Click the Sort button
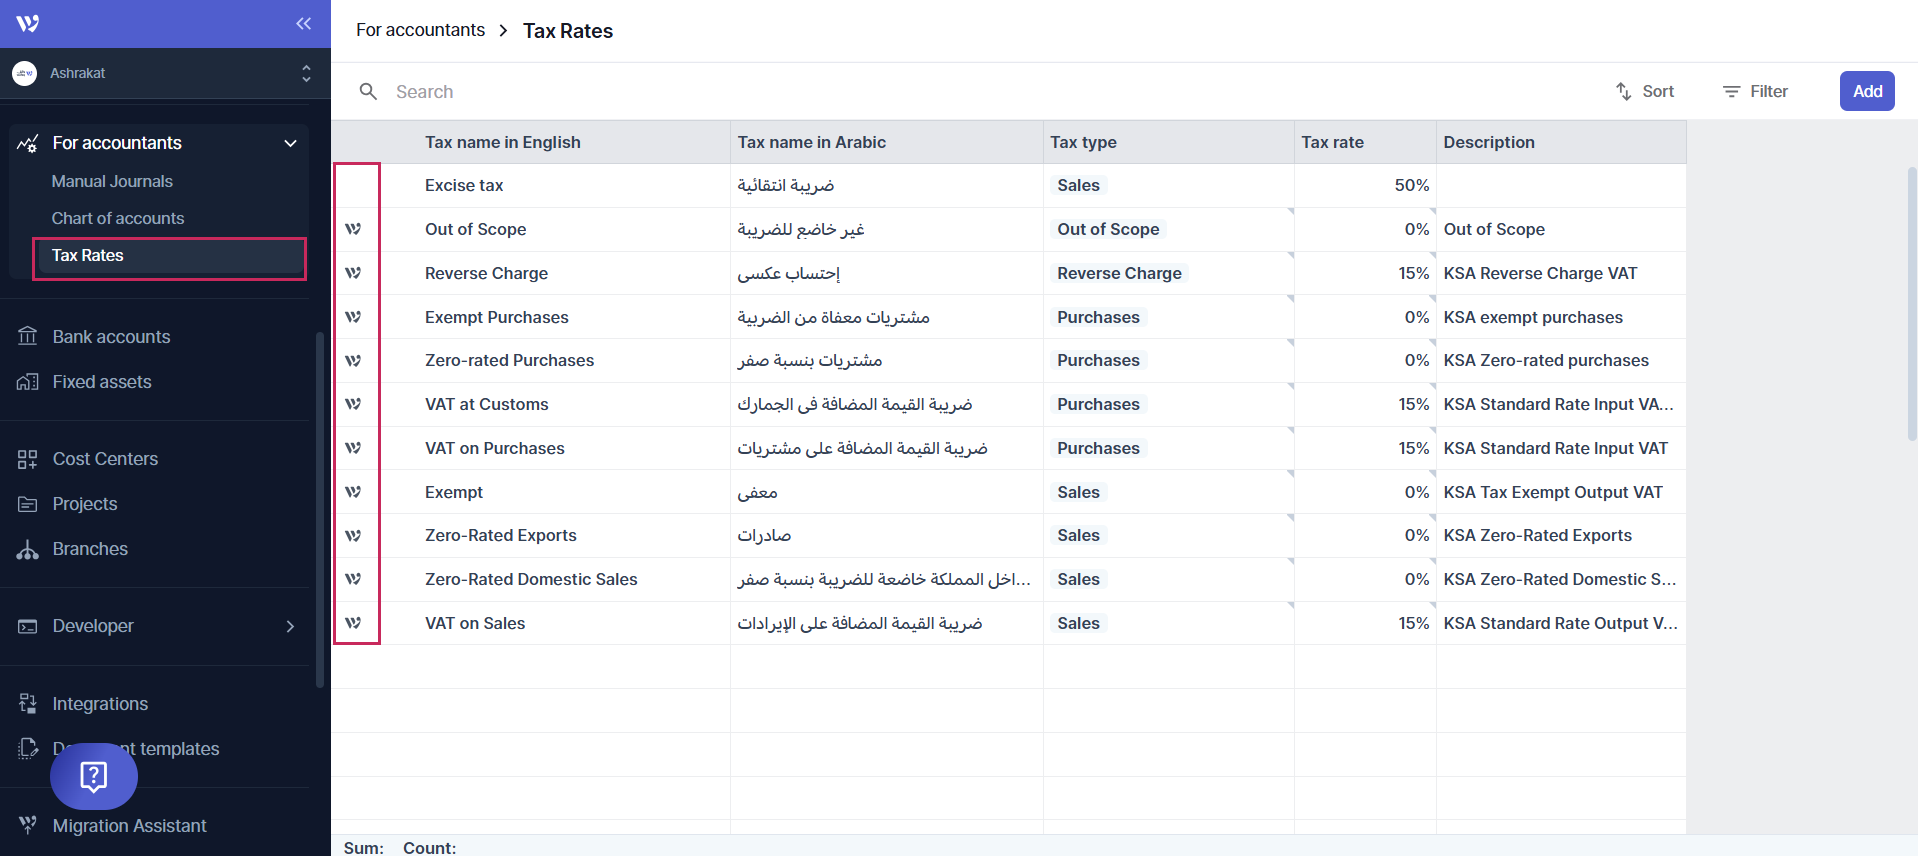This screenshot has width=1918, height=856. [1645, 91]
